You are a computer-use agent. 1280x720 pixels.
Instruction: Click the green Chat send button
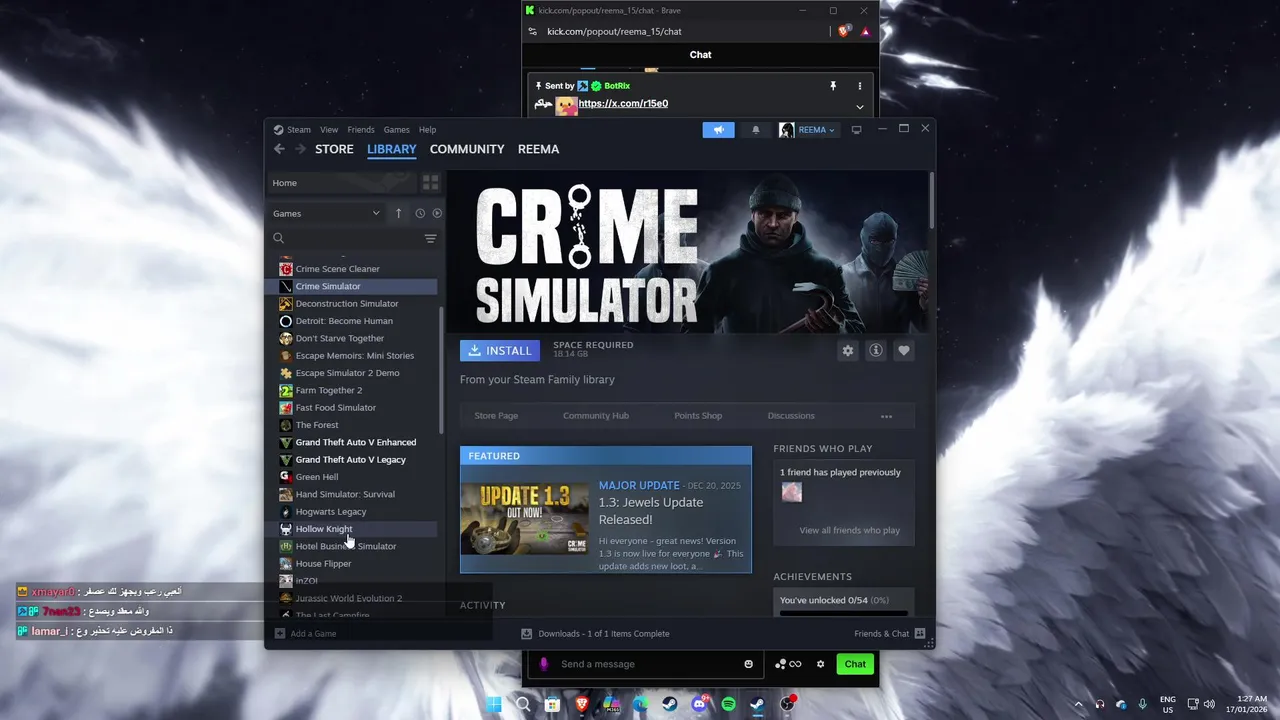tap(855, 664)
